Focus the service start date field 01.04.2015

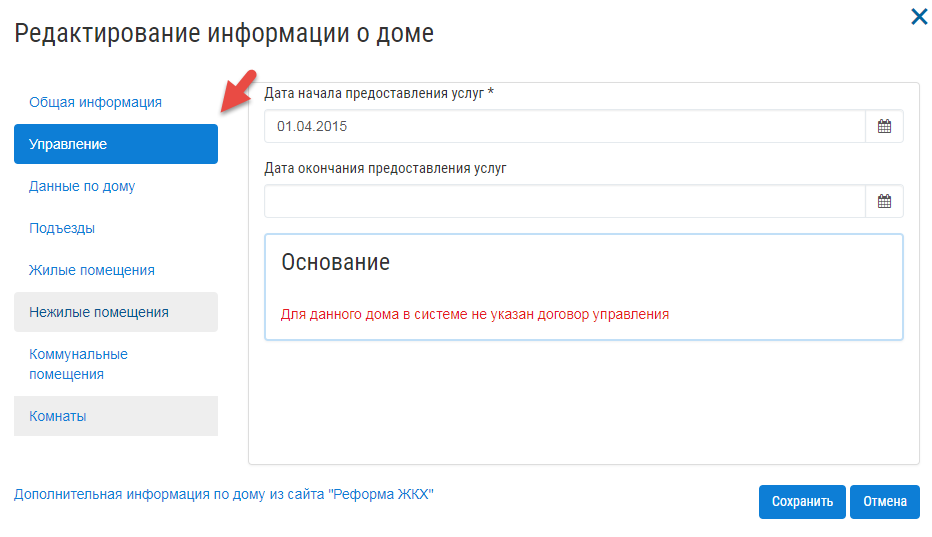coord(565,126)
